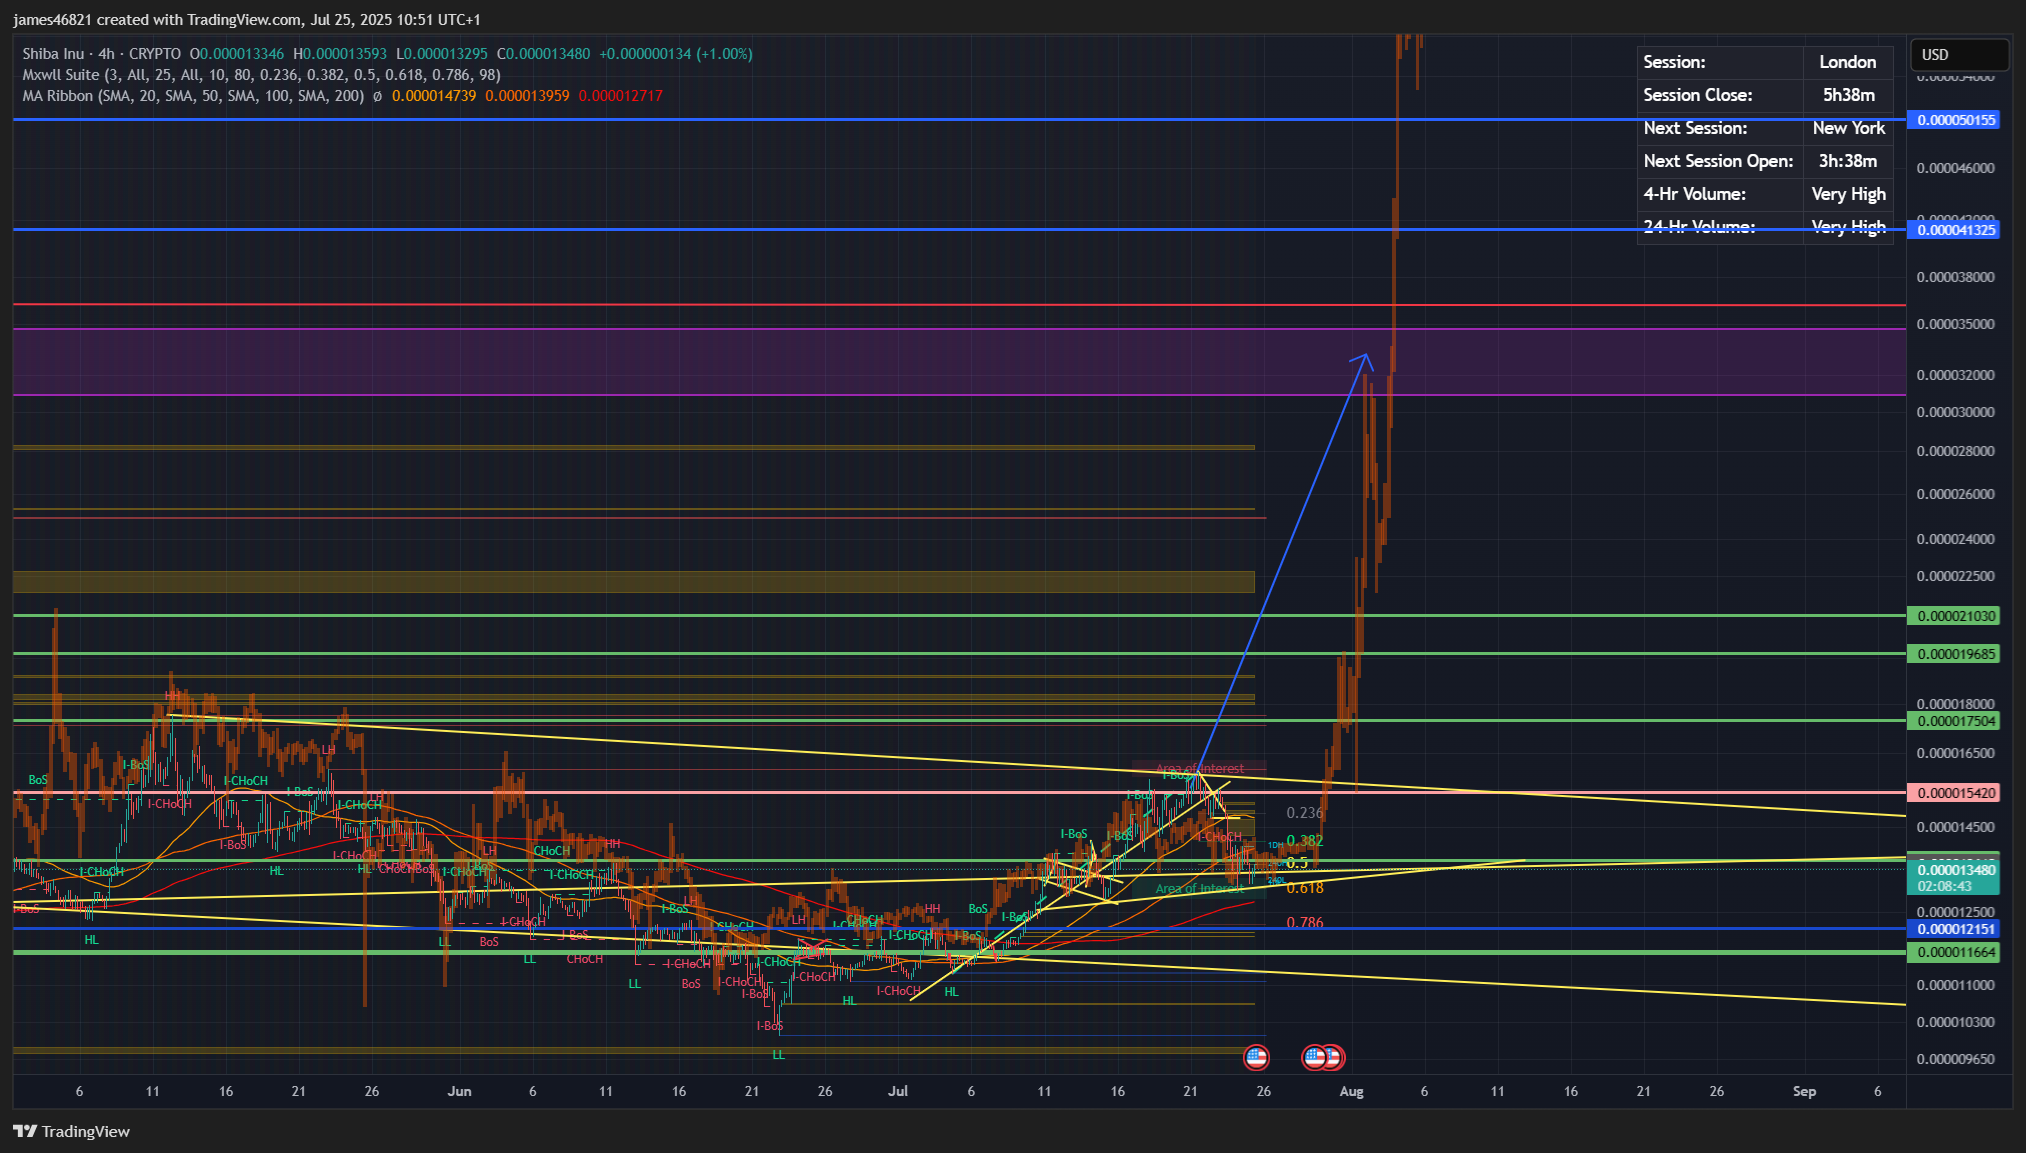Click the 0.382 Fibonacci level label

(x=1304, y=841)
